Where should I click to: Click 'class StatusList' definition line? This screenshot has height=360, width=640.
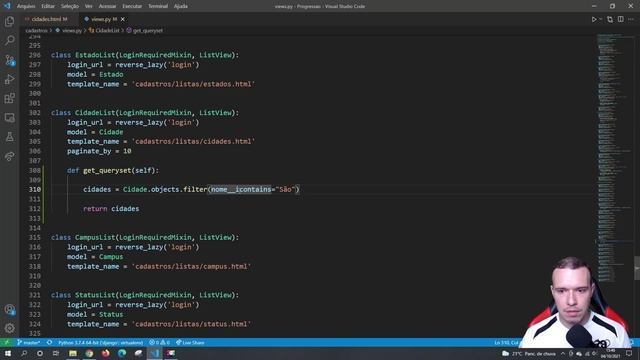pos(145,295)
